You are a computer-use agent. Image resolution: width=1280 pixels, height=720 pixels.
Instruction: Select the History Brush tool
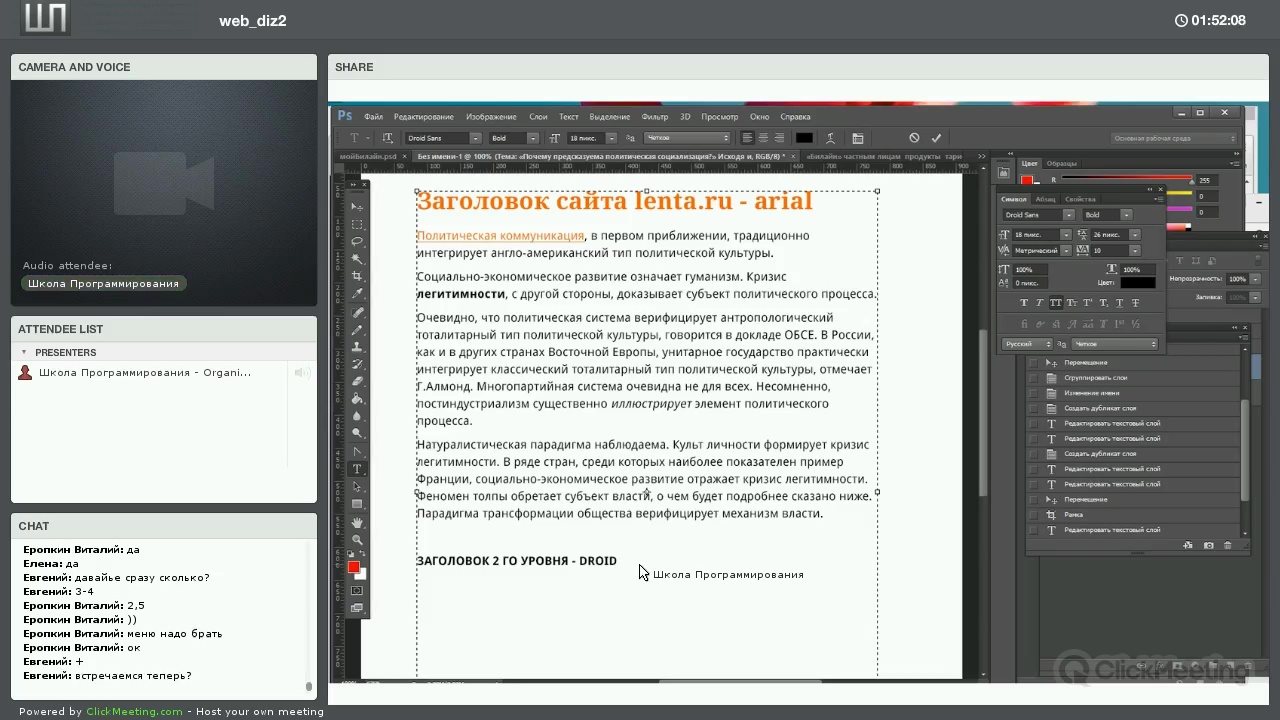coord(357,364)
